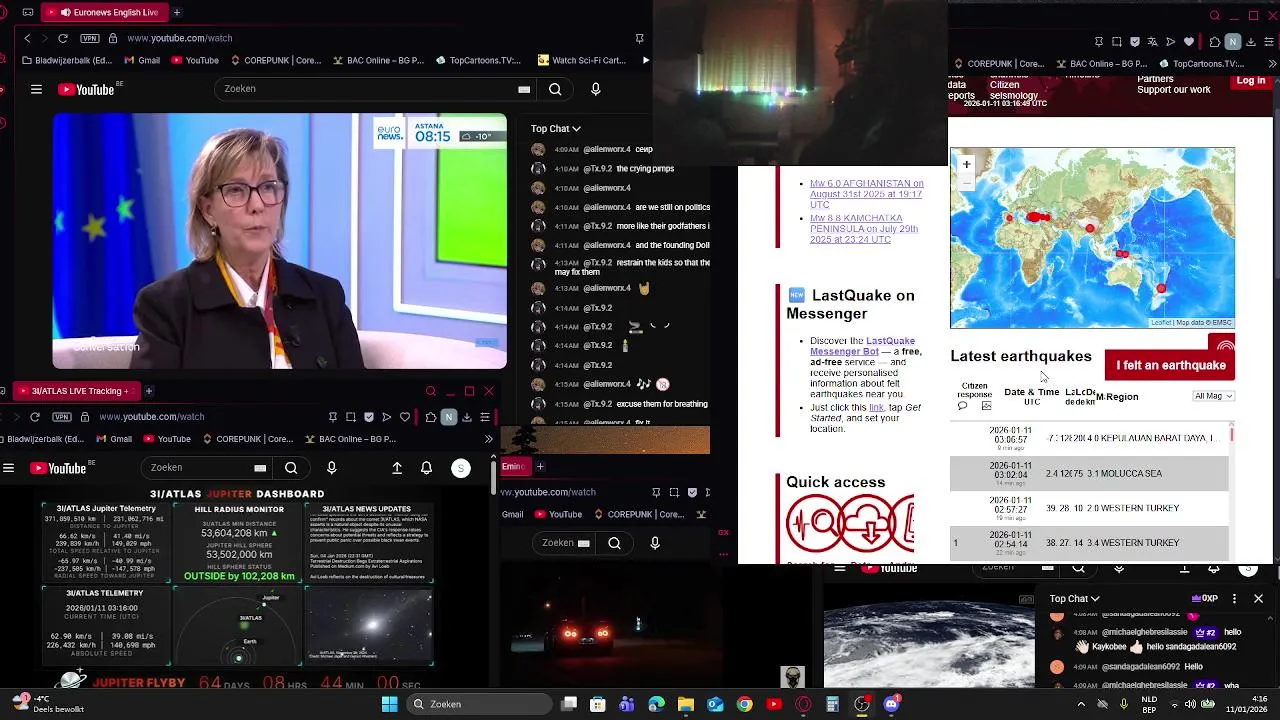Image resolution: width=1280 pixels, height=720 pixels.
Task: Select the Eminc browser tab
Action: [x=514, y=466]
